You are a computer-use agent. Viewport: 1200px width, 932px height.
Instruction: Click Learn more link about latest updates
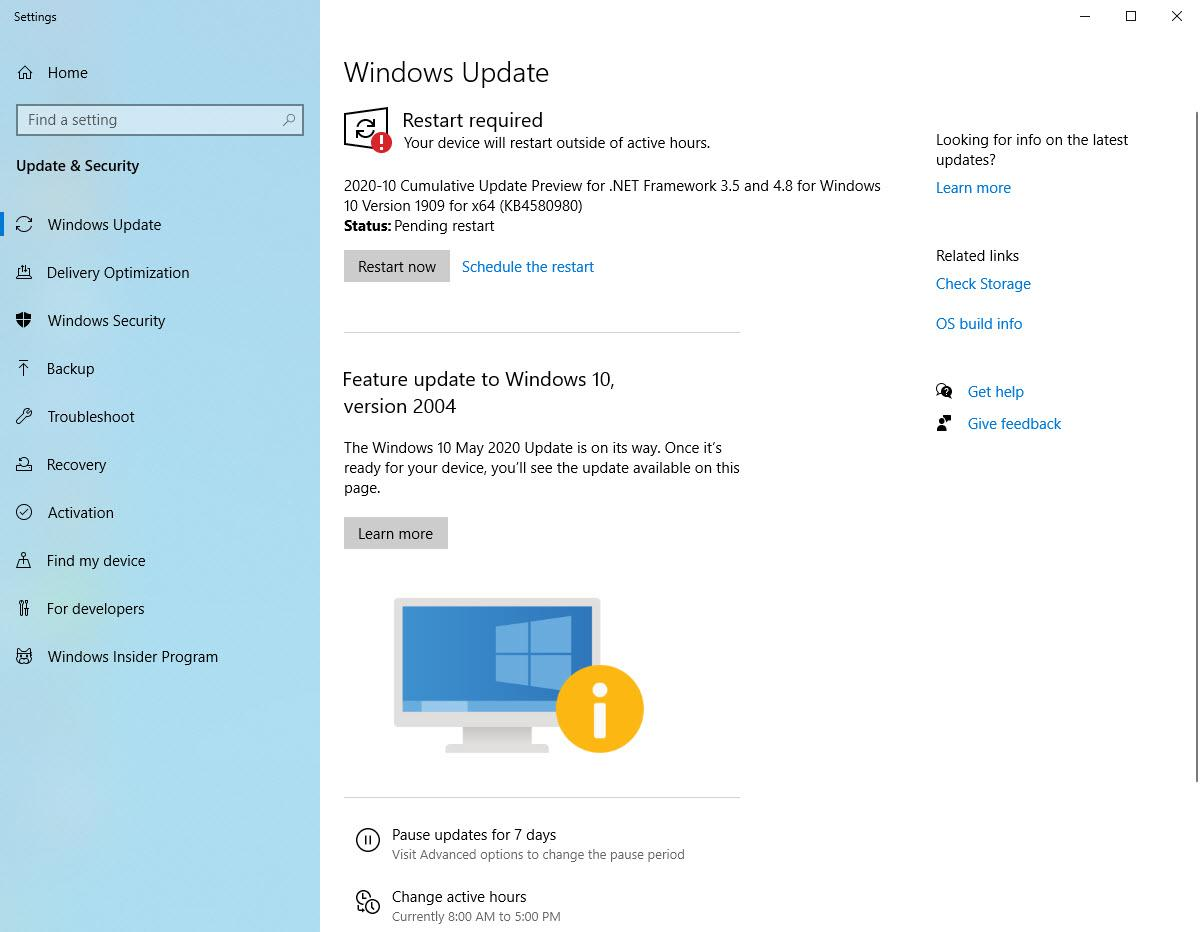click(x=973, y=188)
